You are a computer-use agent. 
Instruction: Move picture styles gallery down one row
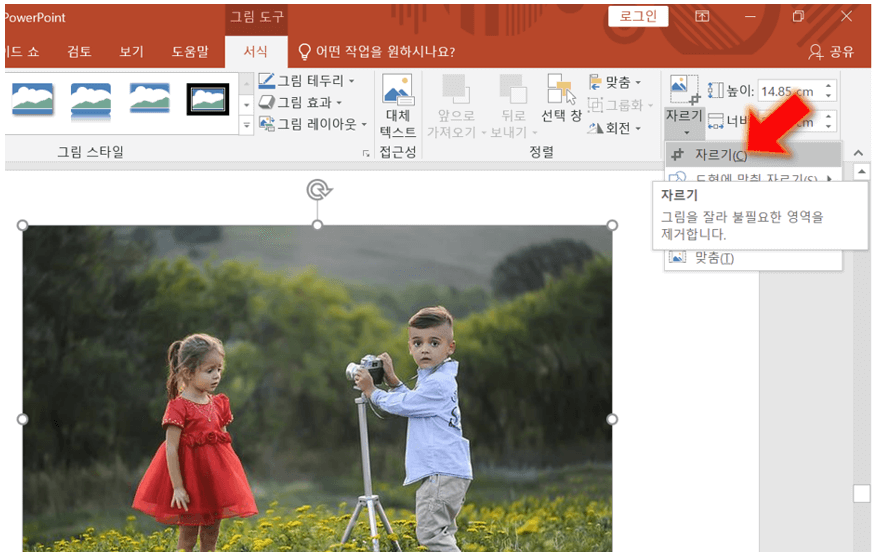[x=246, y=104]
